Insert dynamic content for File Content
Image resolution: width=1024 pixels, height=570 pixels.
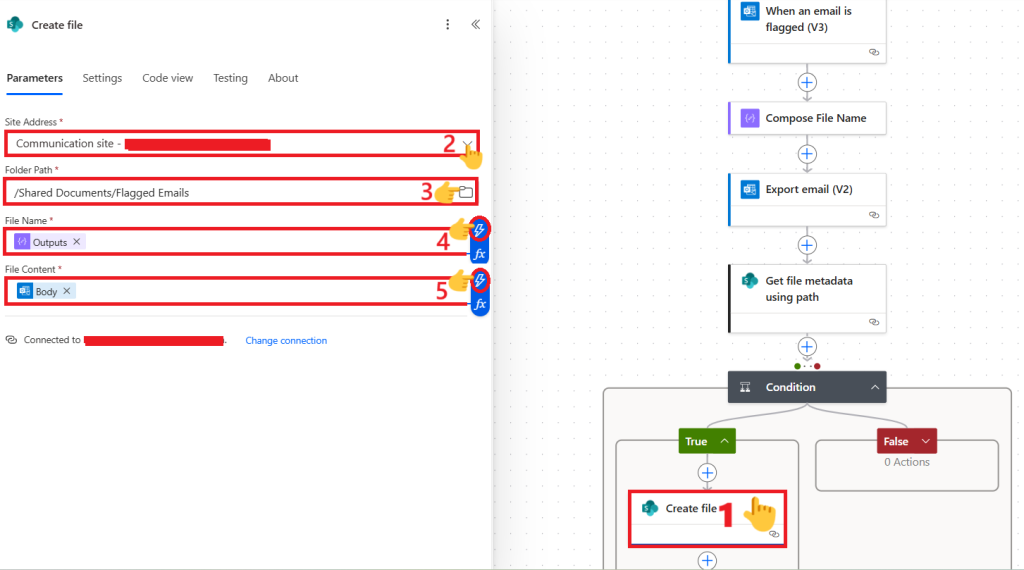[x=480, y=280]
